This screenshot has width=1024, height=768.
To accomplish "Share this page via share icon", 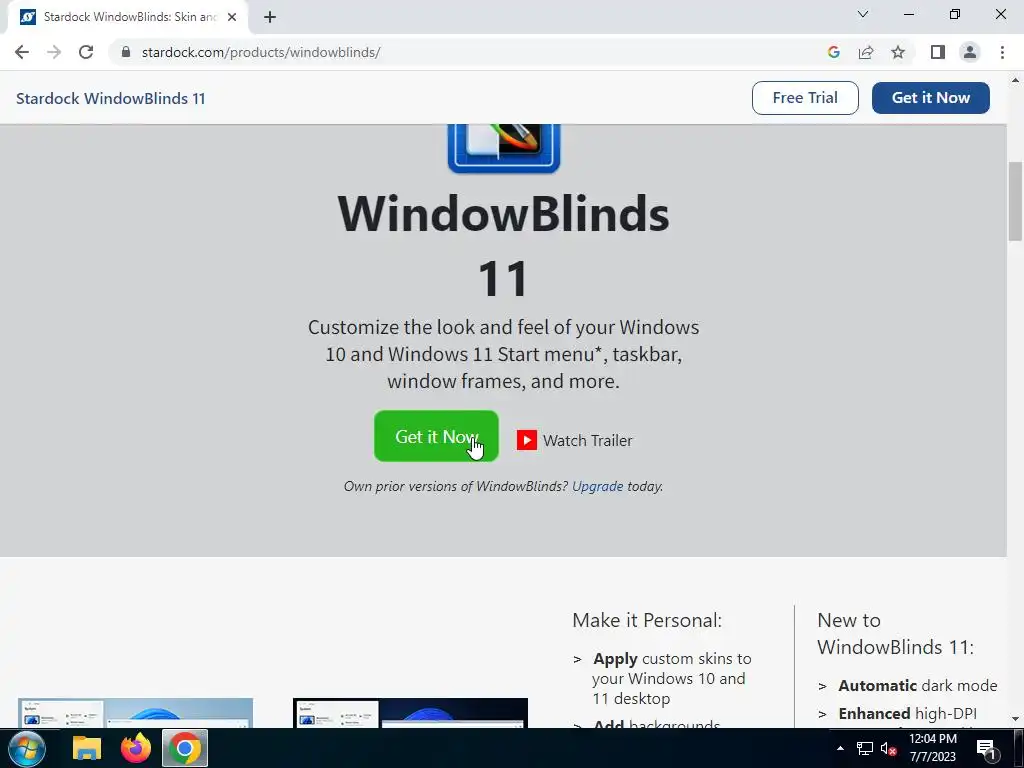I will (866, 52).
